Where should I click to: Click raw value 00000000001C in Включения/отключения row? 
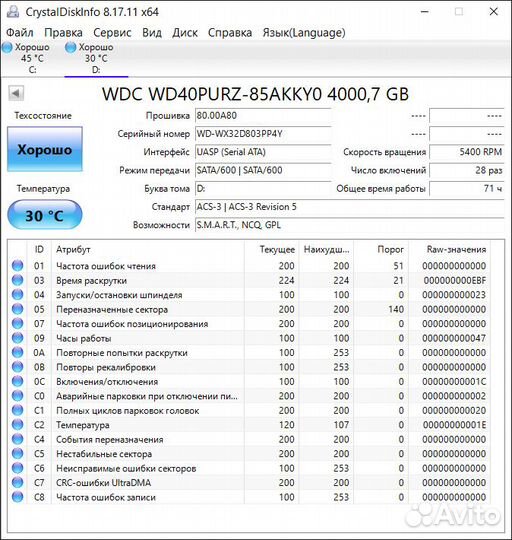point(454,382)
